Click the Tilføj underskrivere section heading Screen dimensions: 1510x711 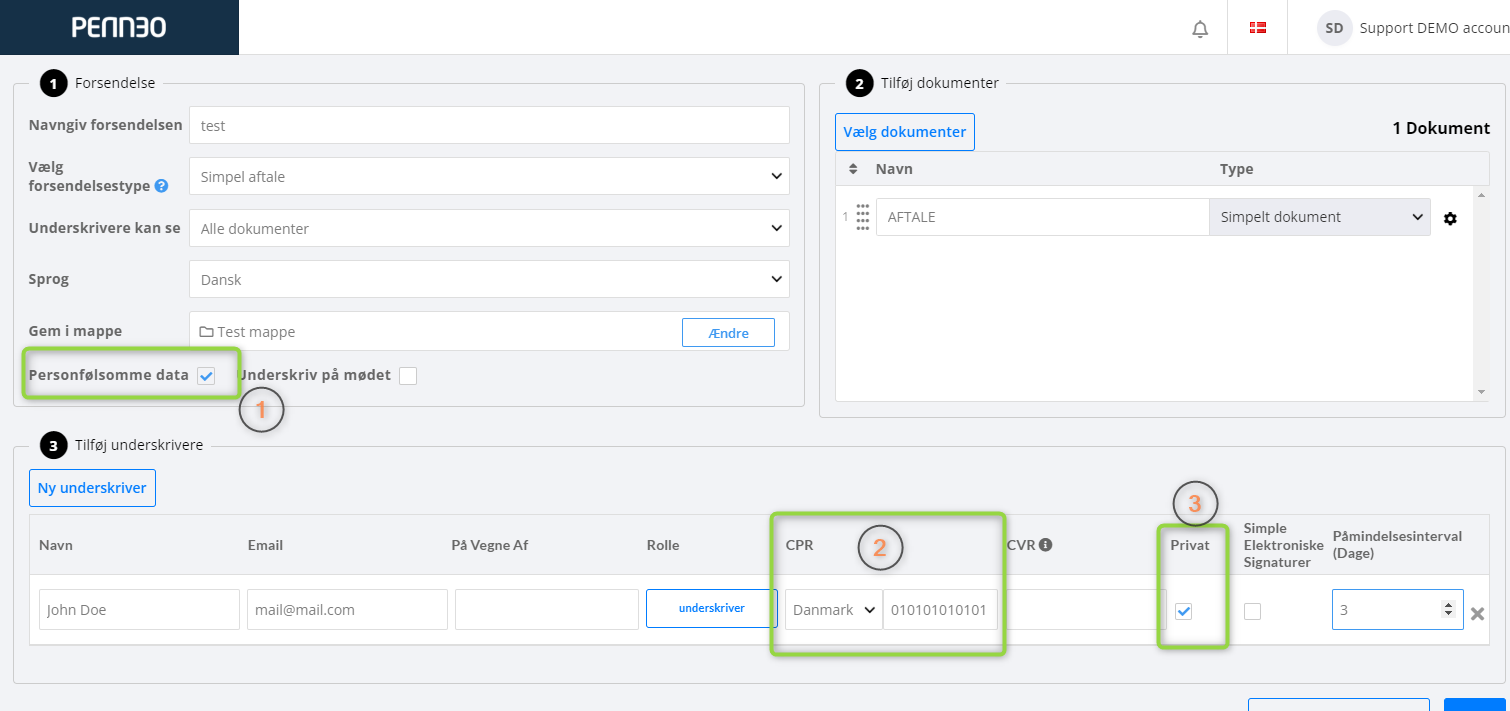[139, 445]
